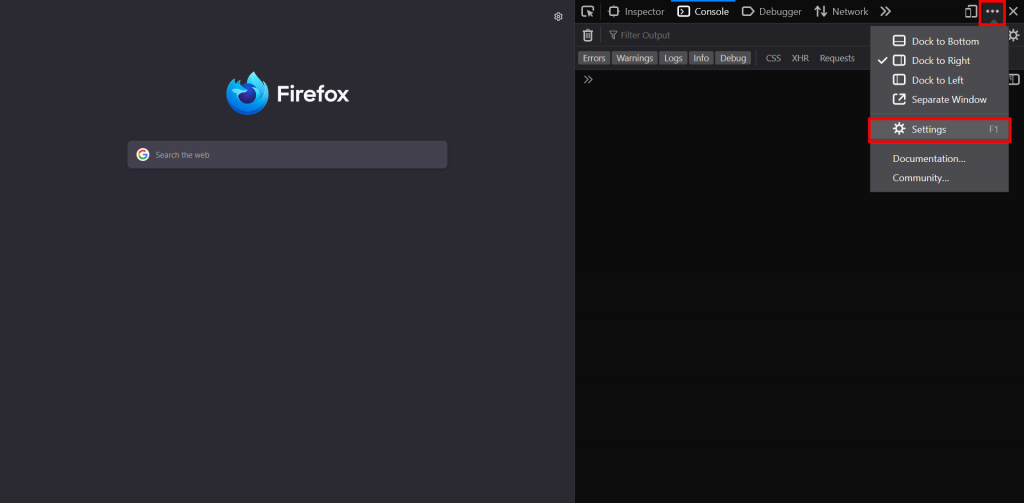Clear console output with trash icon
Image resolution: width=1024 pixels, height=503 pixels.
tap(588, 35)
